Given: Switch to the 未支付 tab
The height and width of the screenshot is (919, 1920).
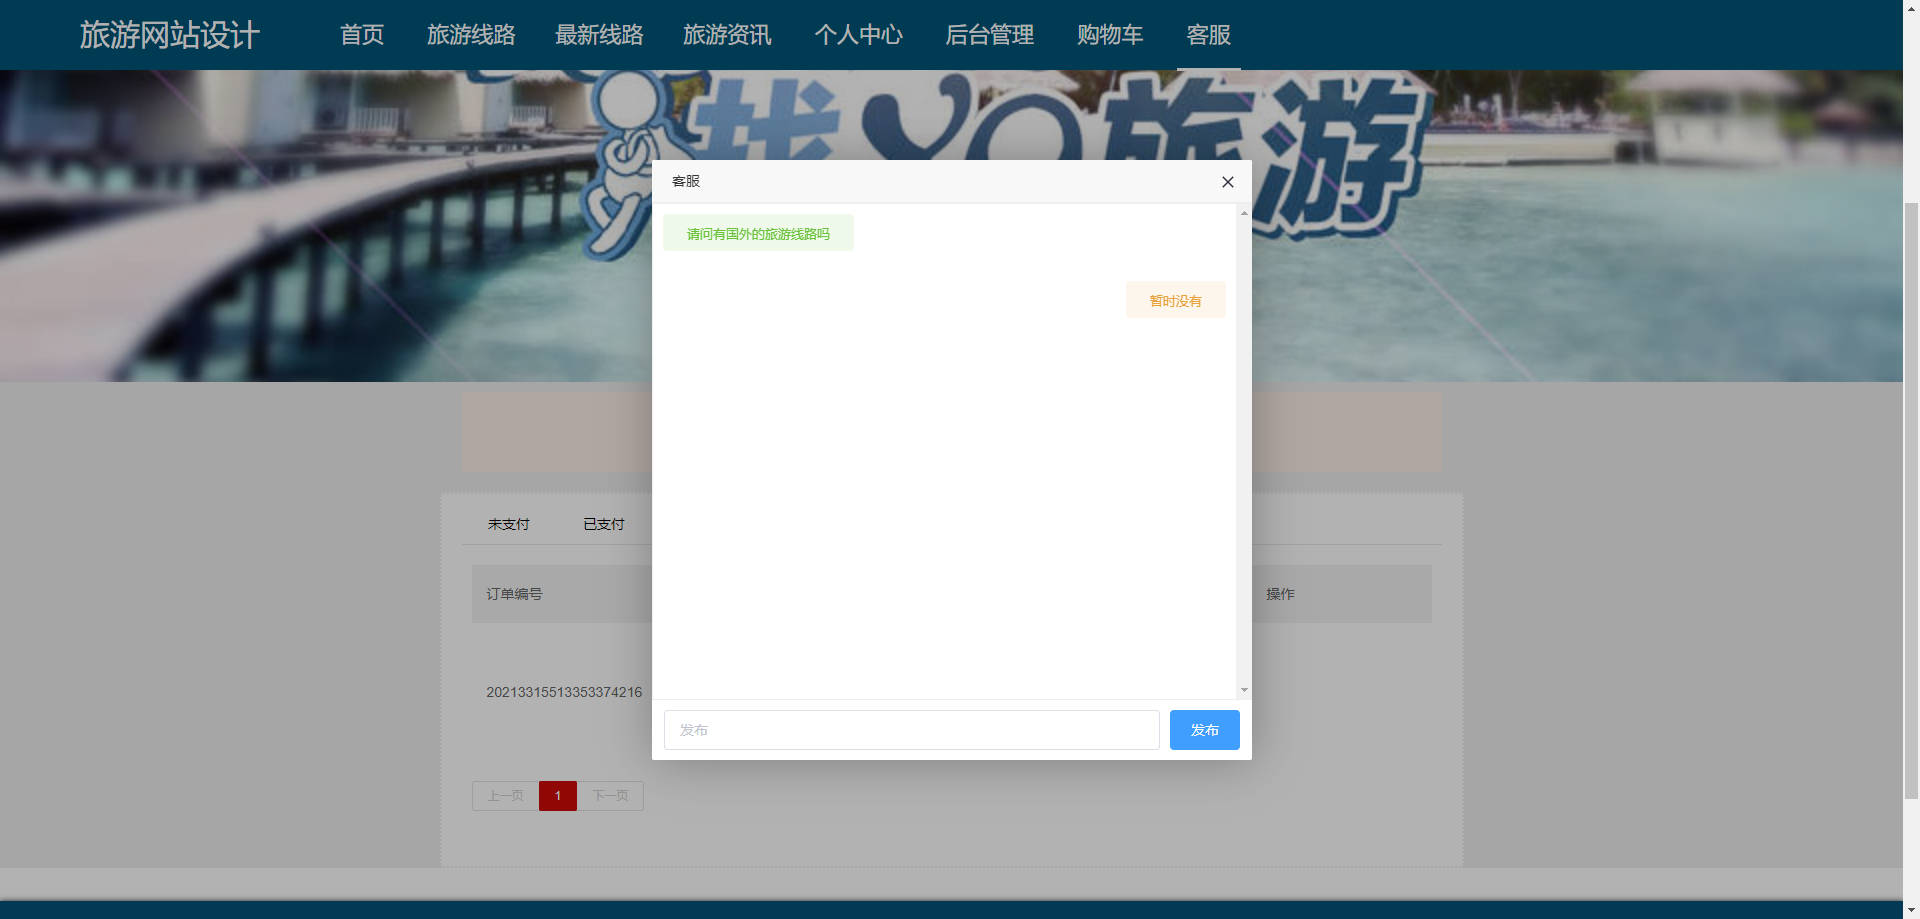Looking at the screenshot, I should (x=509, y=524).
